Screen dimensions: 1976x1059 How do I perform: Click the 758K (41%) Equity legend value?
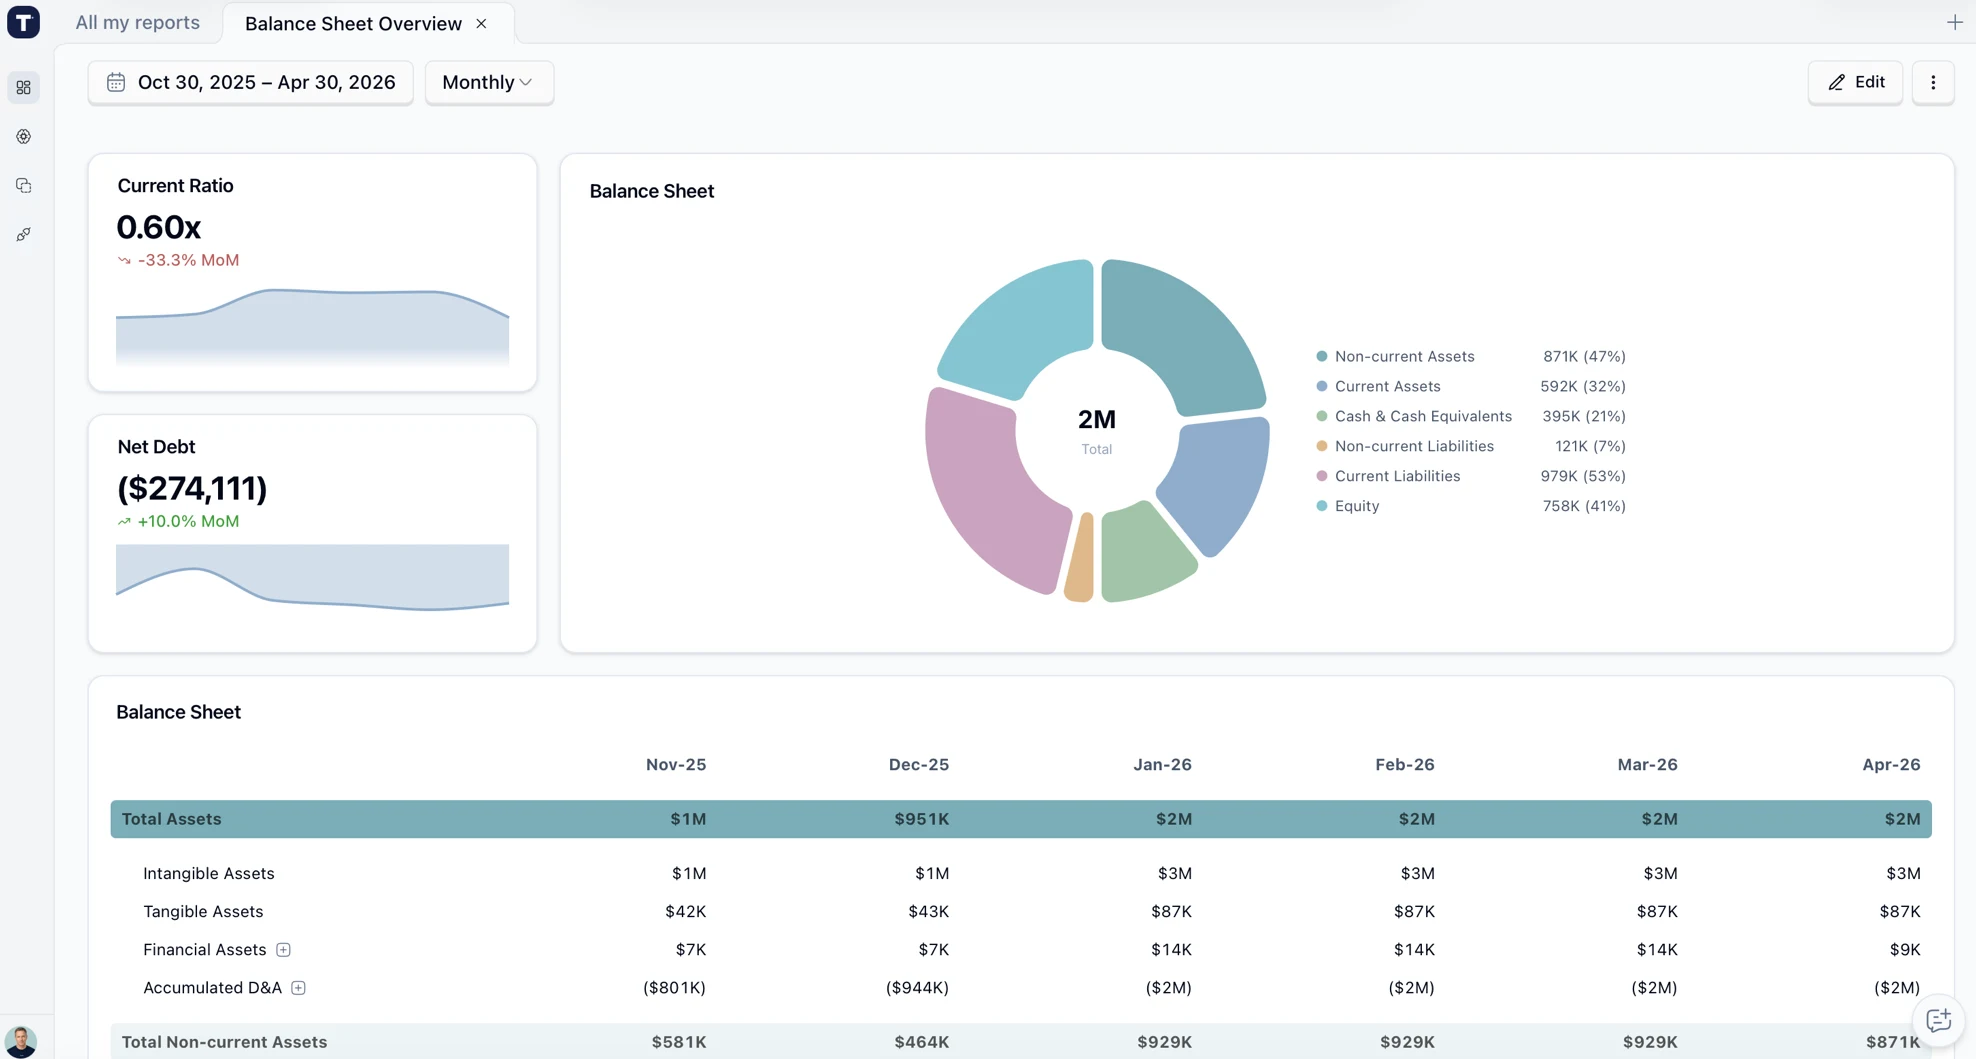pos(1584,506)
